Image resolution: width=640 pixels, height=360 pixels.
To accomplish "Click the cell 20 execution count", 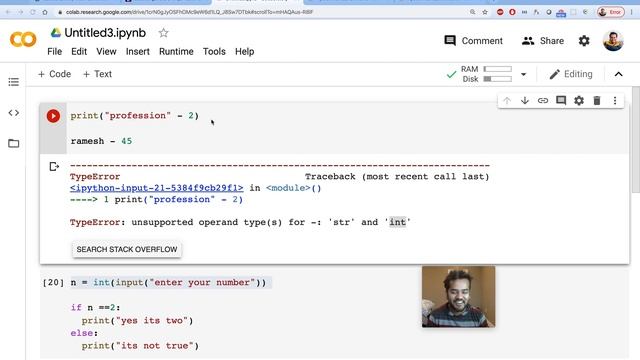I will click(53, 282).
